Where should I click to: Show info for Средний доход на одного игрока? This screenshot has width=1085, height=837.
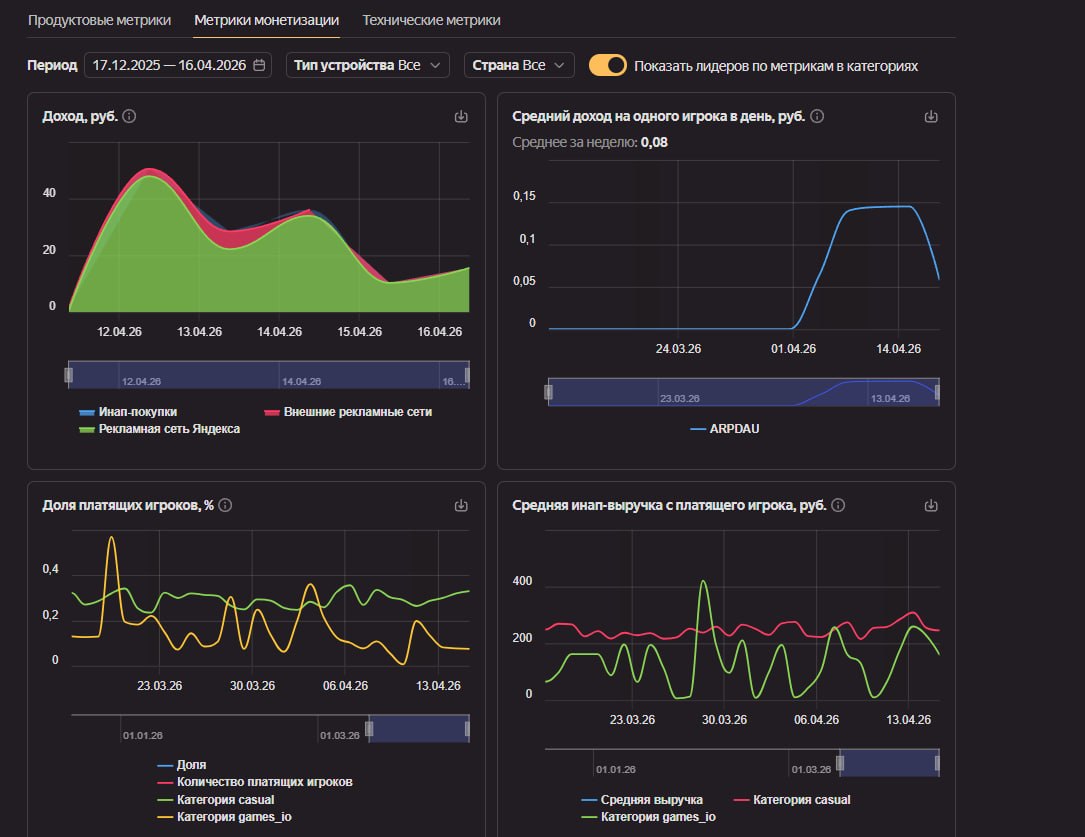[817, 116]
